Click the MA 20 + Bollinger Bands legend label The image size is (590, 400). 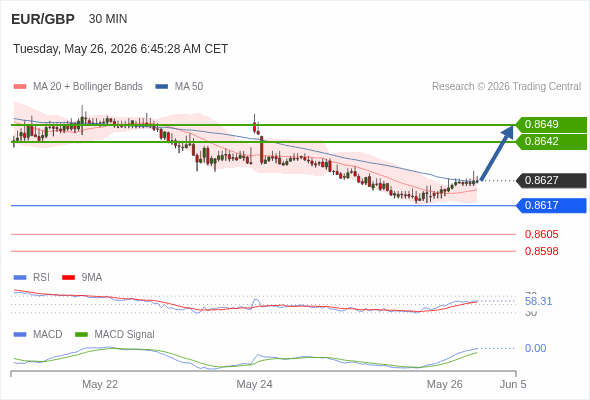pos(88,87)
